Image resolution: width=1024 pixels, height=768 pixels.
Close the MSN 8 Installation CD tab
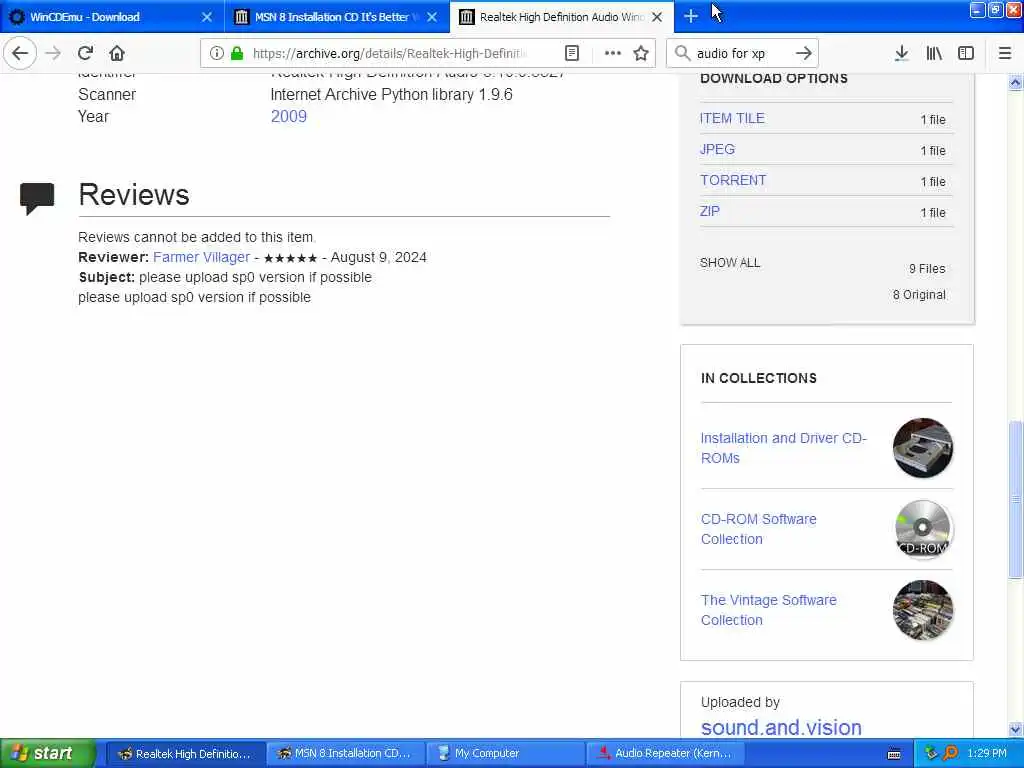click(432, 17)
